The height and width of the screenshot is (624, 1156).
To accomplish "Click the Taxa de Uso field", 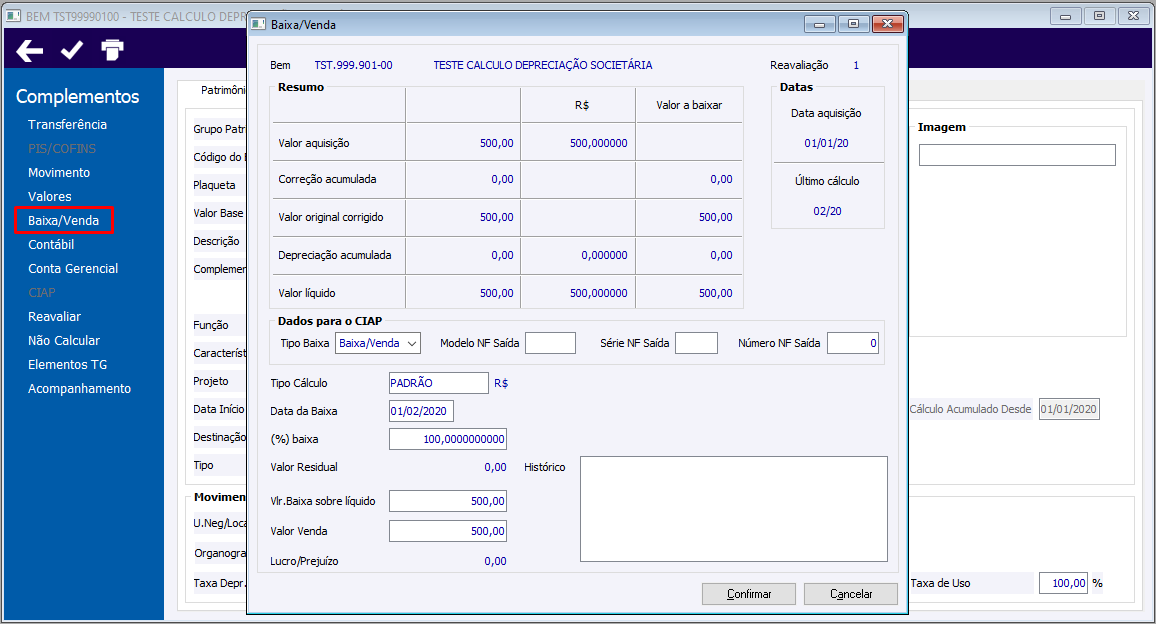I will pyautogui.click(x=1063, y=583).
